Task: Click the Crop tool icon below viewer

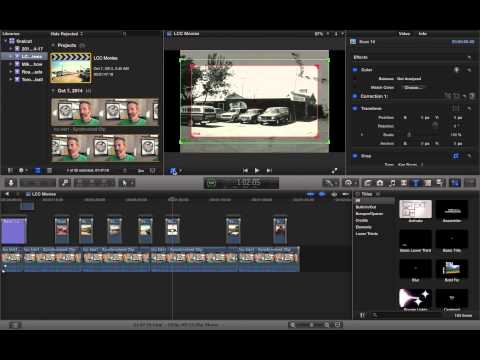Action: 173,171
